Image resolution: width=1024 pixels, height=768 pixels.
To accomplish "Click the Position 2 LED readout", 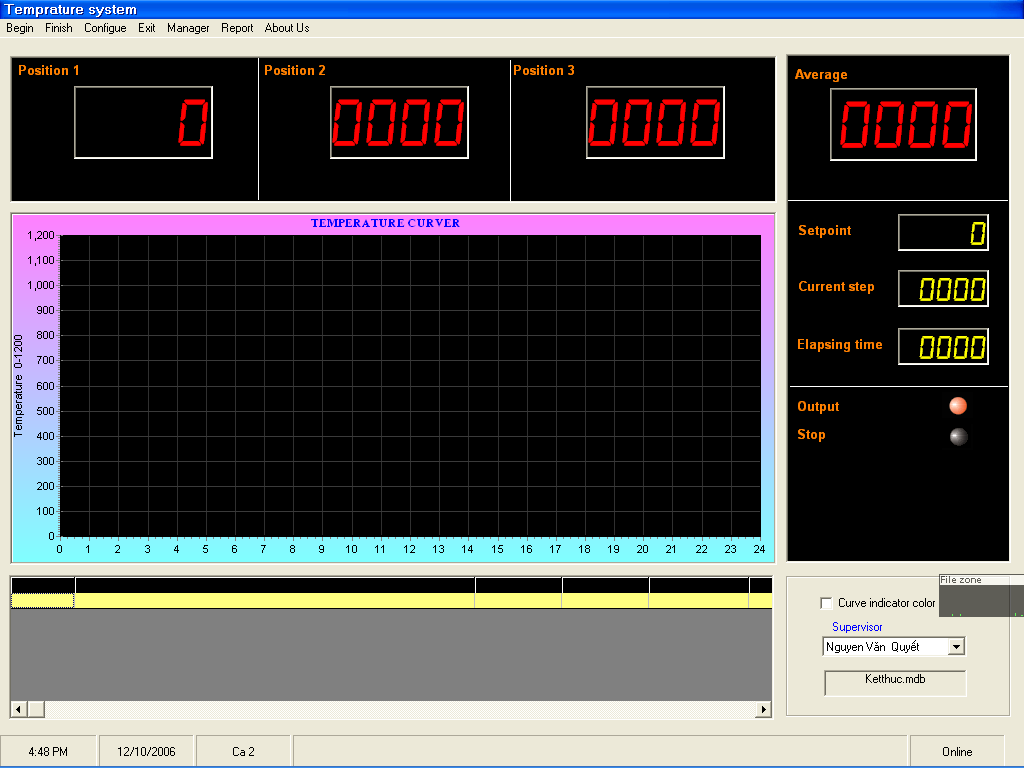I will (399, 122).
